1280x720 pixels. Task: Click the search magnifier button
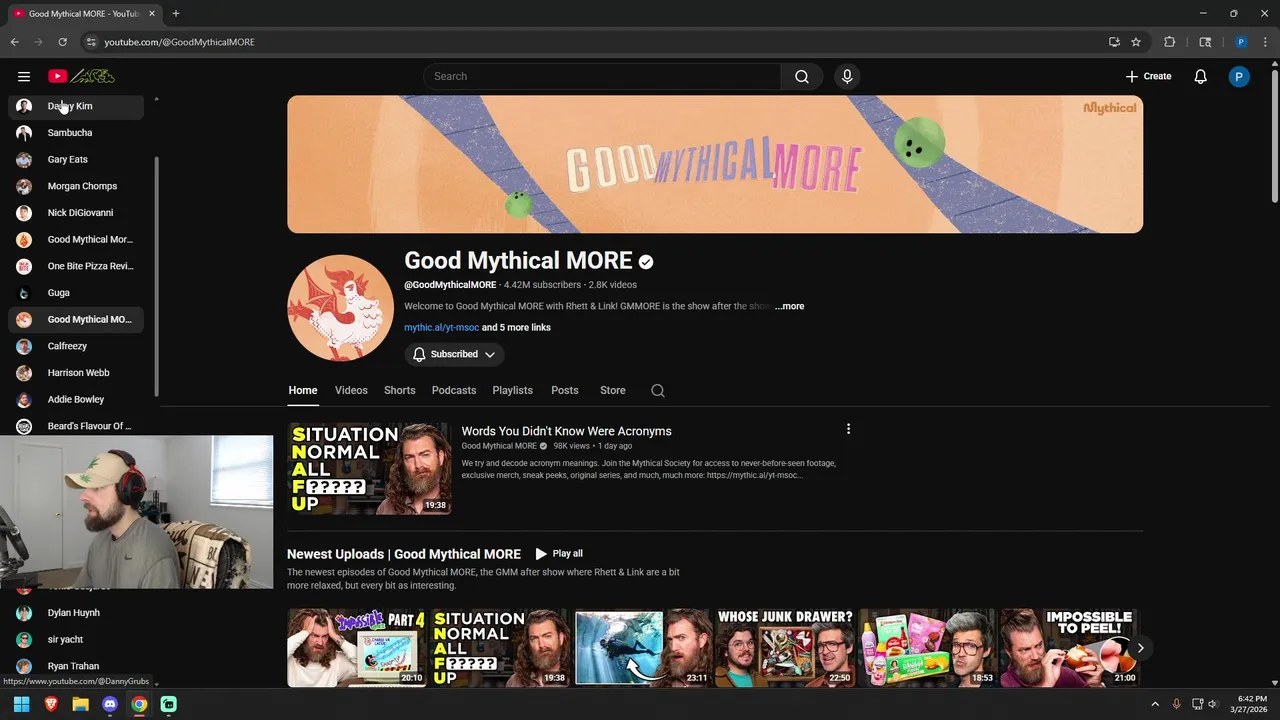802,76
